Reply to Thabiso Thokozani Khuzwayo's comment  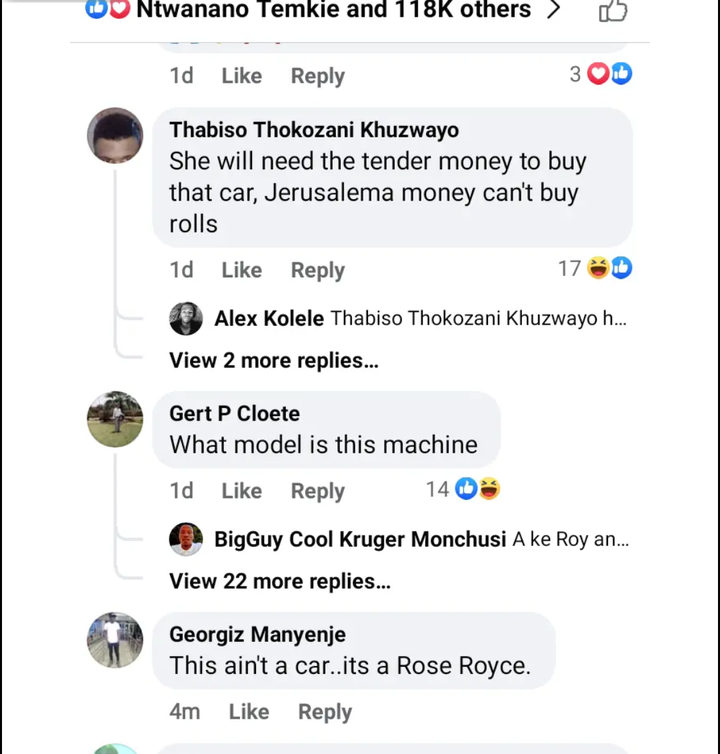[x=318, y=270]
